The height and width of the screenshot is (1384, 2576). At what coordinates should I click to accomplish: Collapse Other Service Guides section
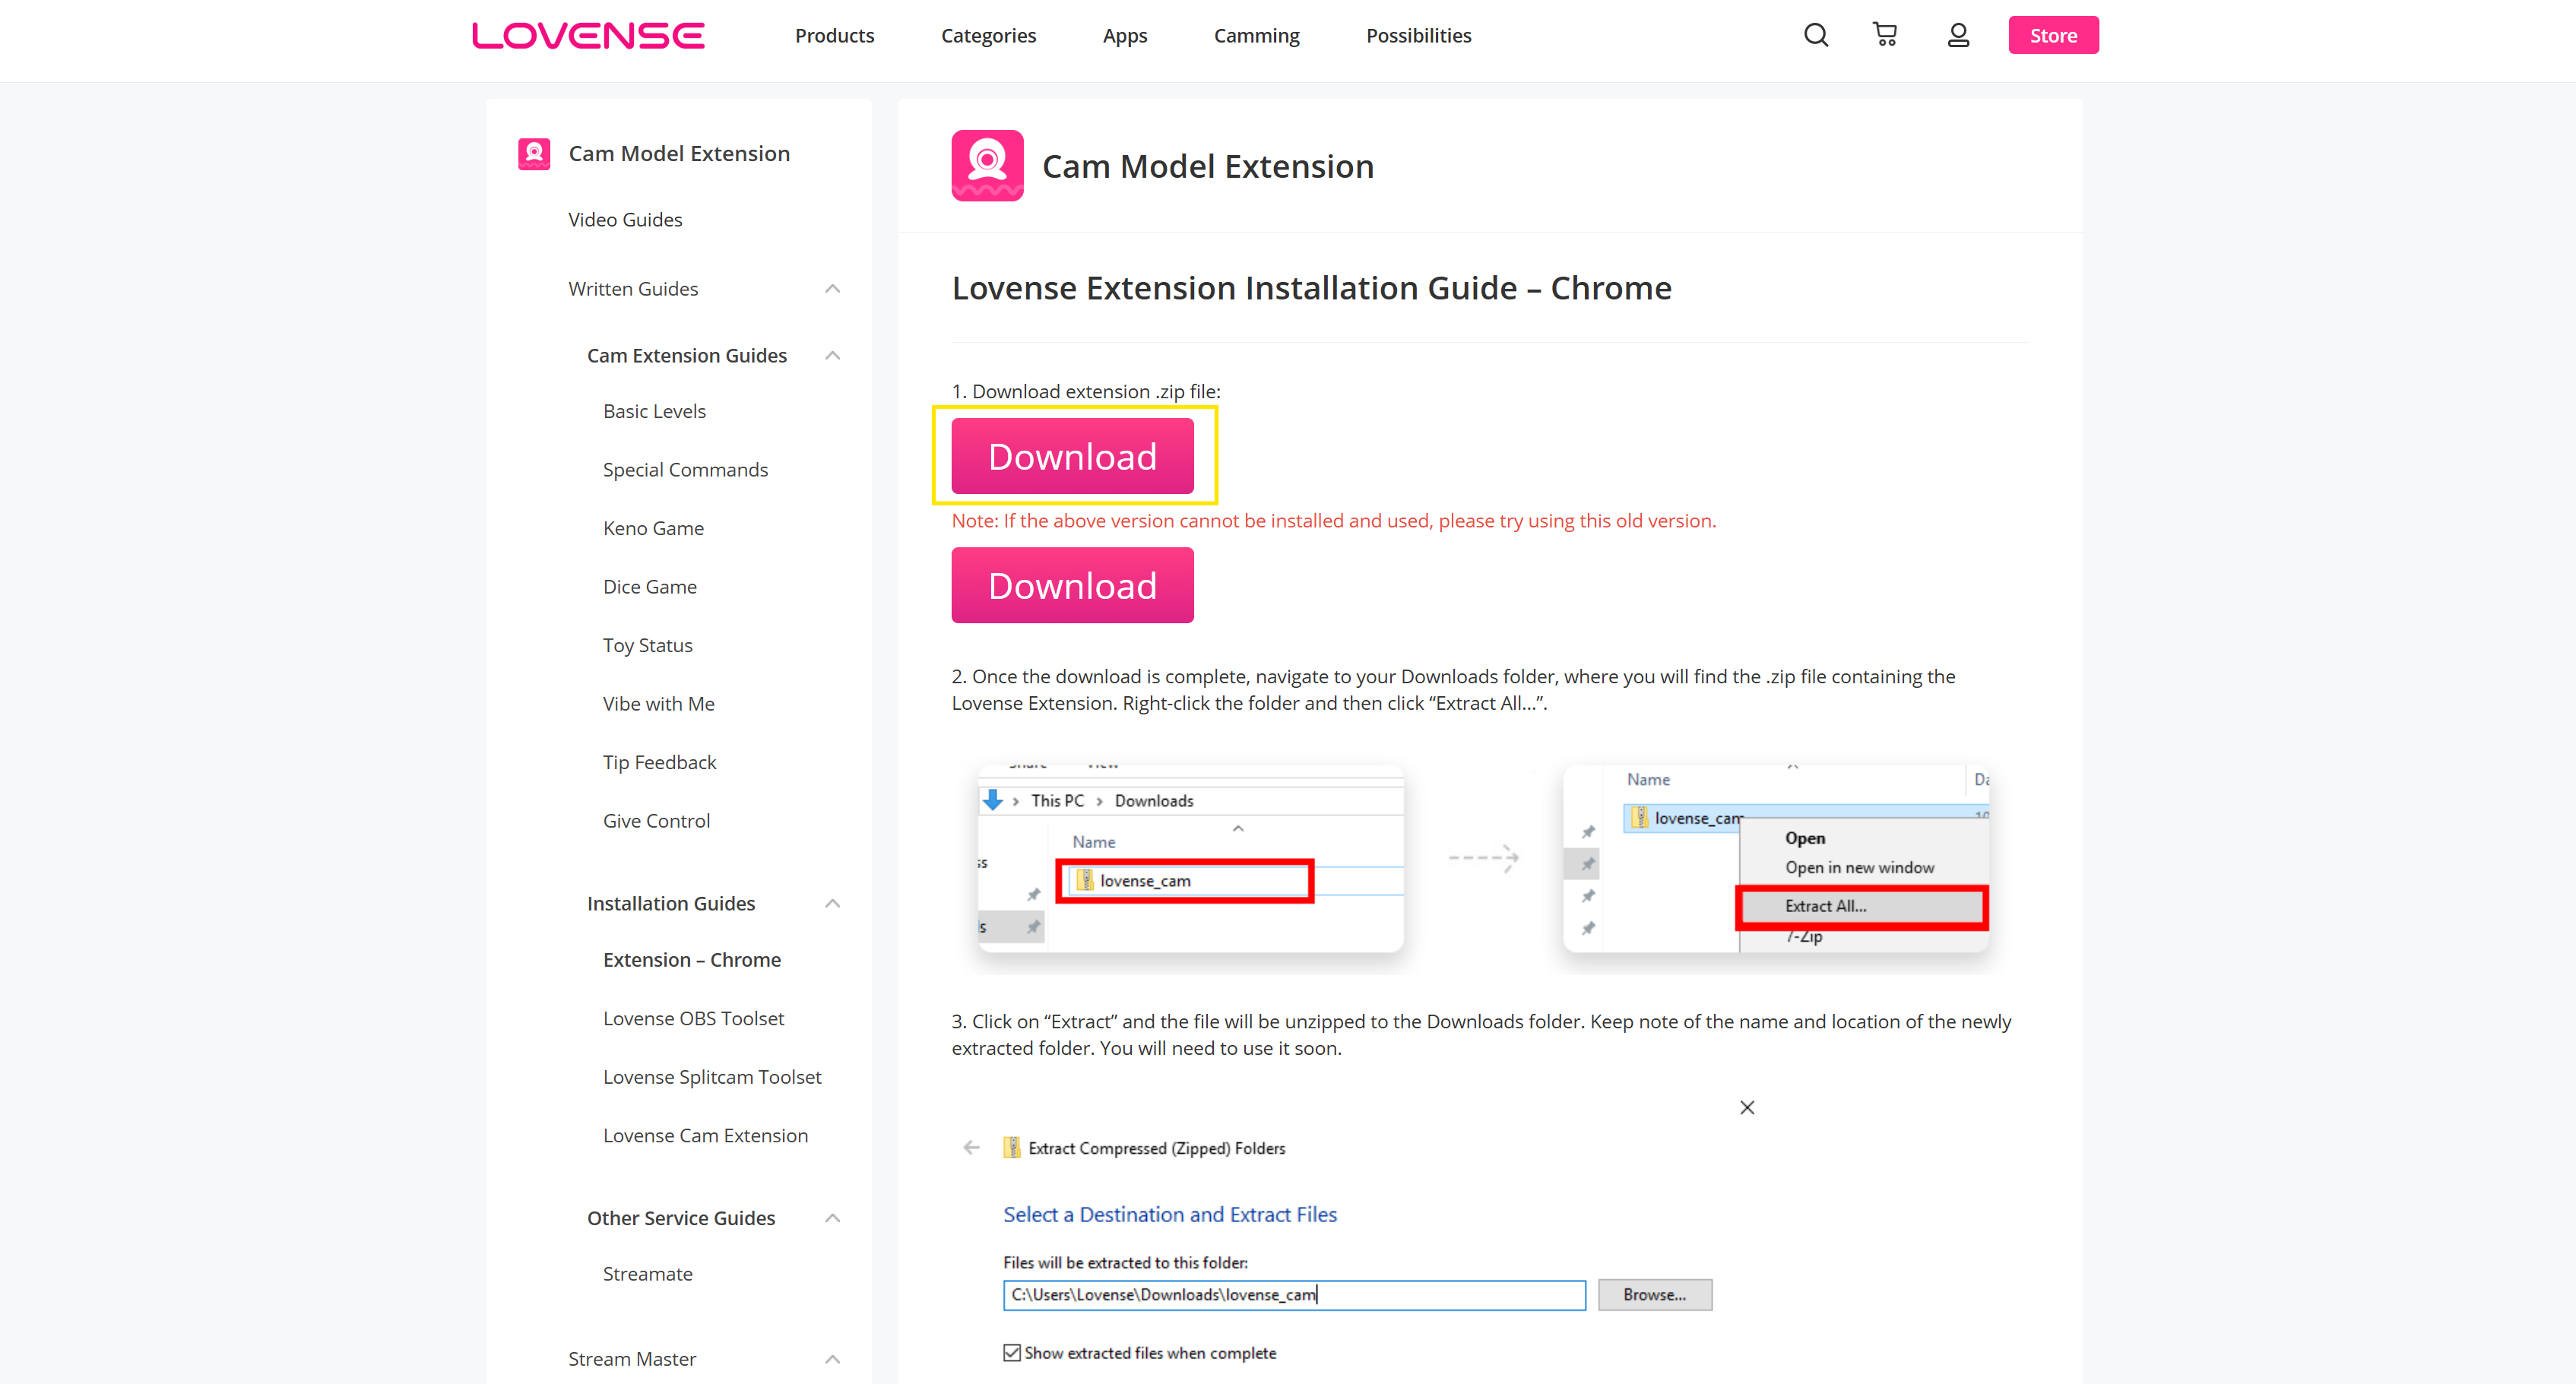[x=832, y=1218]
